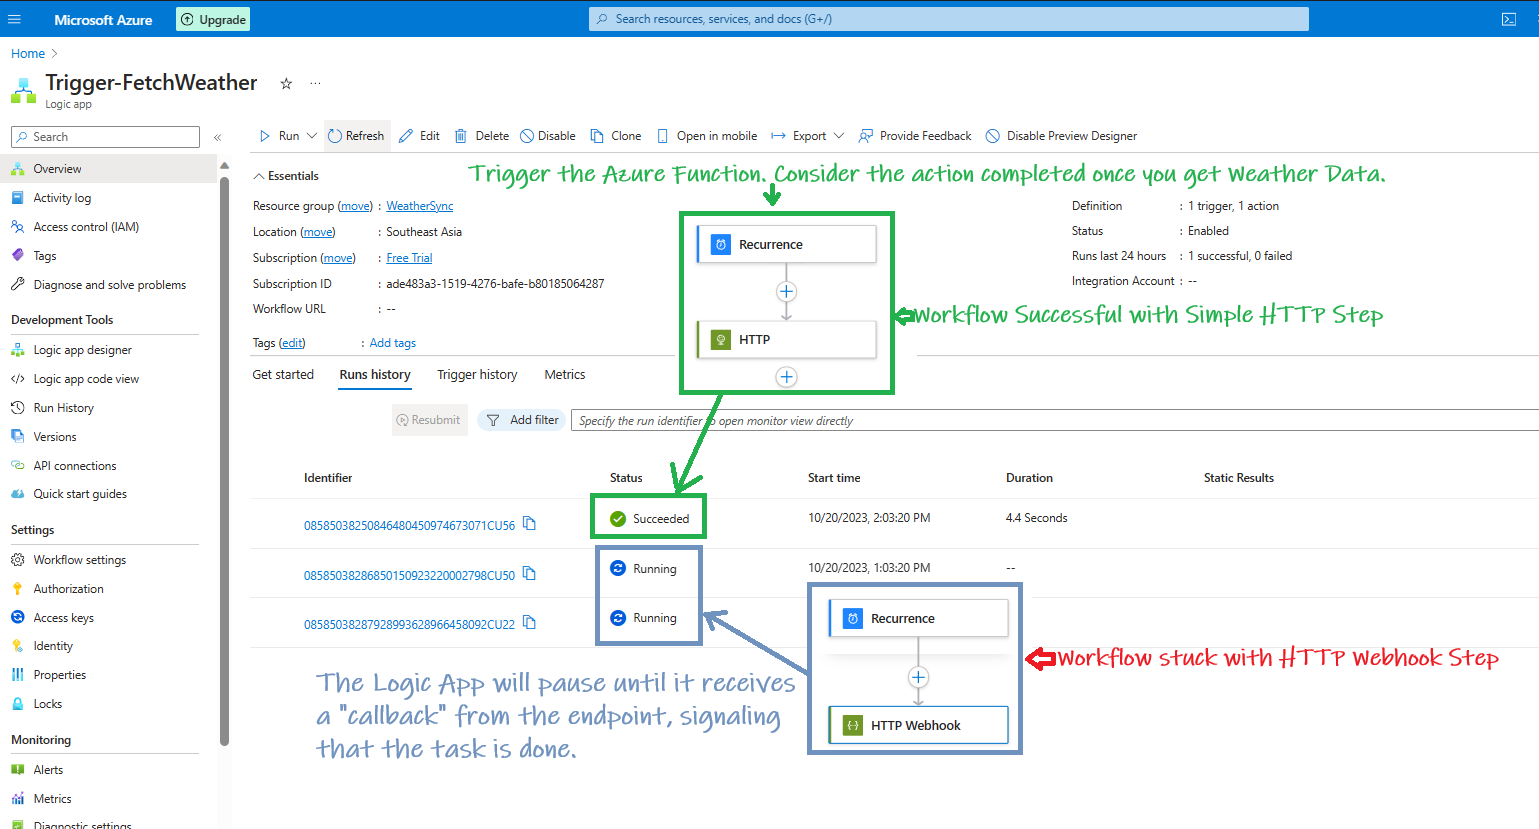Viewport: 1539px width, 829px height.
Task: Click the Resubmit button
Action: click(429, 420)
